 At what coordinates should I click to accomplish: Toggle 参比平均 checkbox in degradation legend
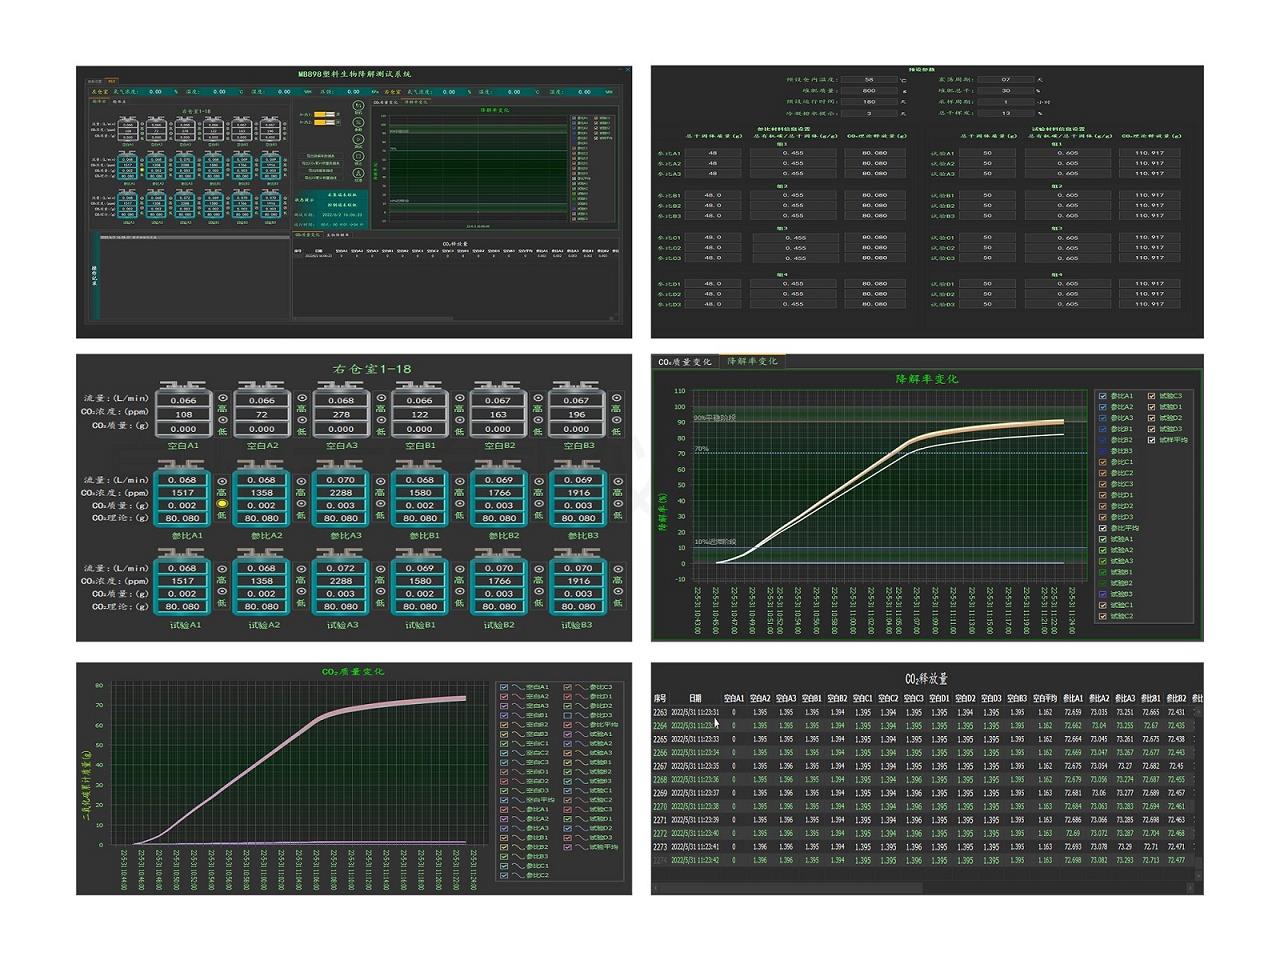click(1102, 528)
